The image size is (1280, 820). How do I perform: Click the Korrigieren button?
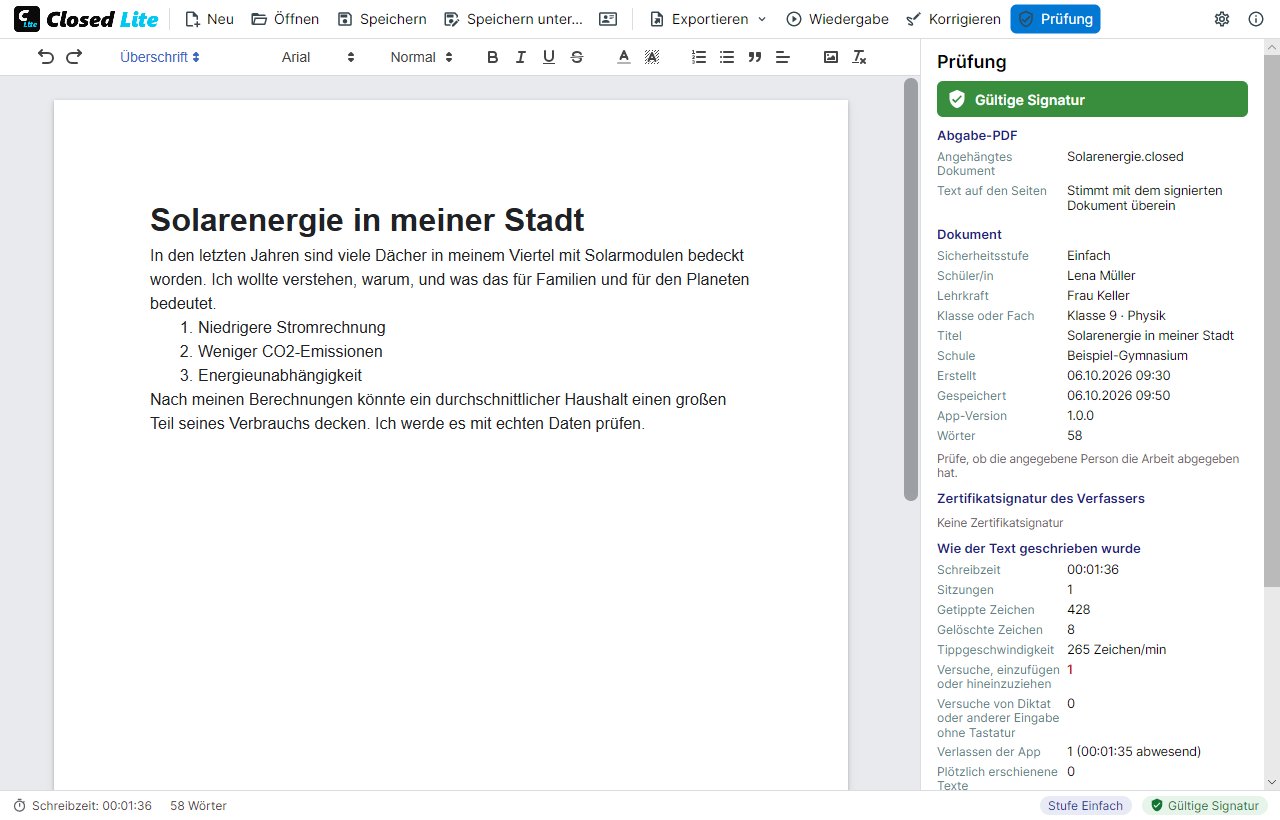[952, 19]
